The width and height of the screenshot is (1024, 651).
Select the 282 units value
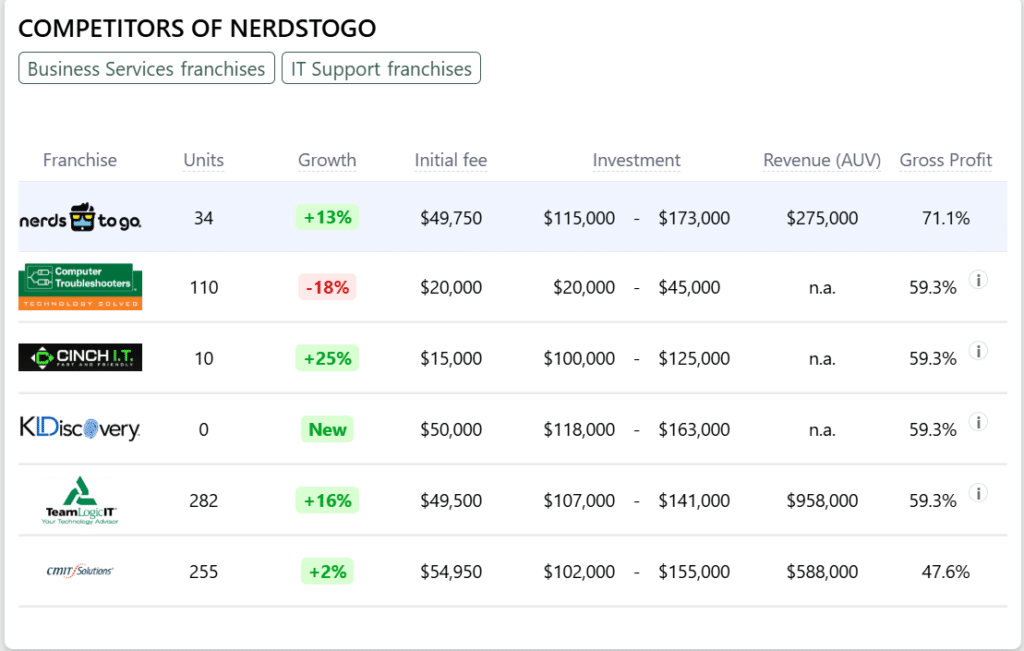204,501
